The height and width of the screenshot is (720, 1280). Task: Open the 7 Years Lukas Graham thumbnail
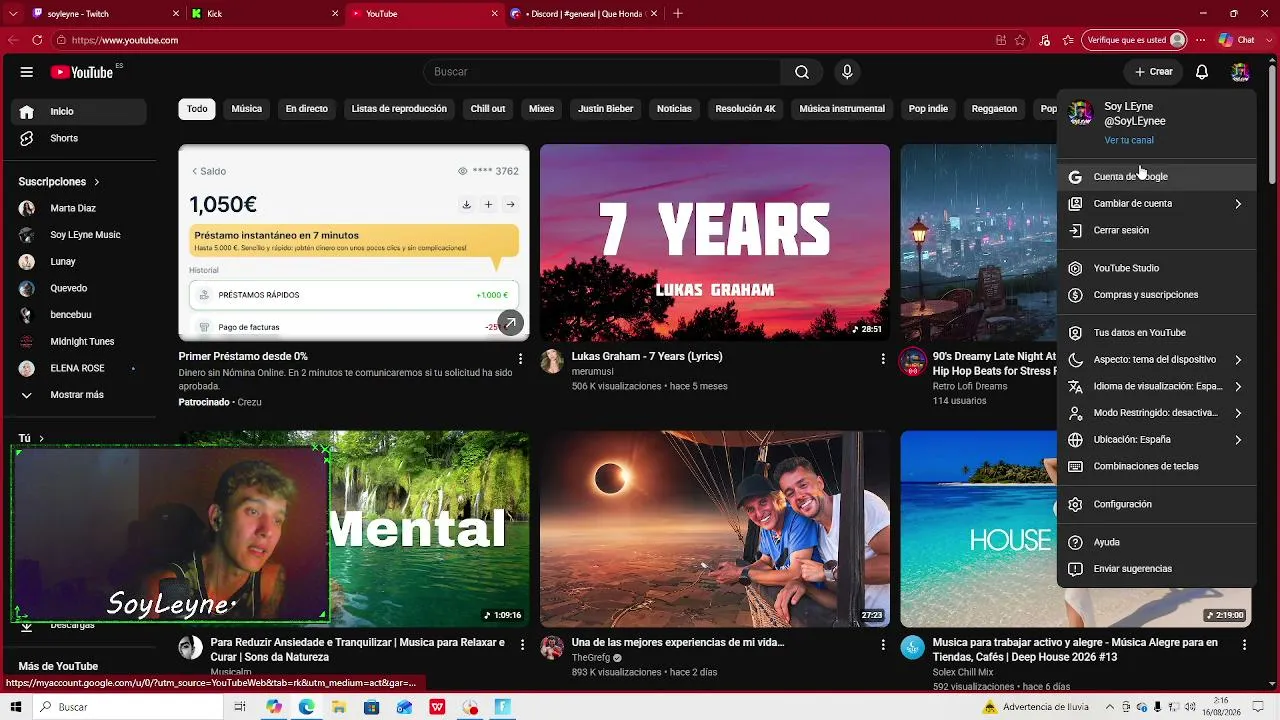[x=715, y=242]
